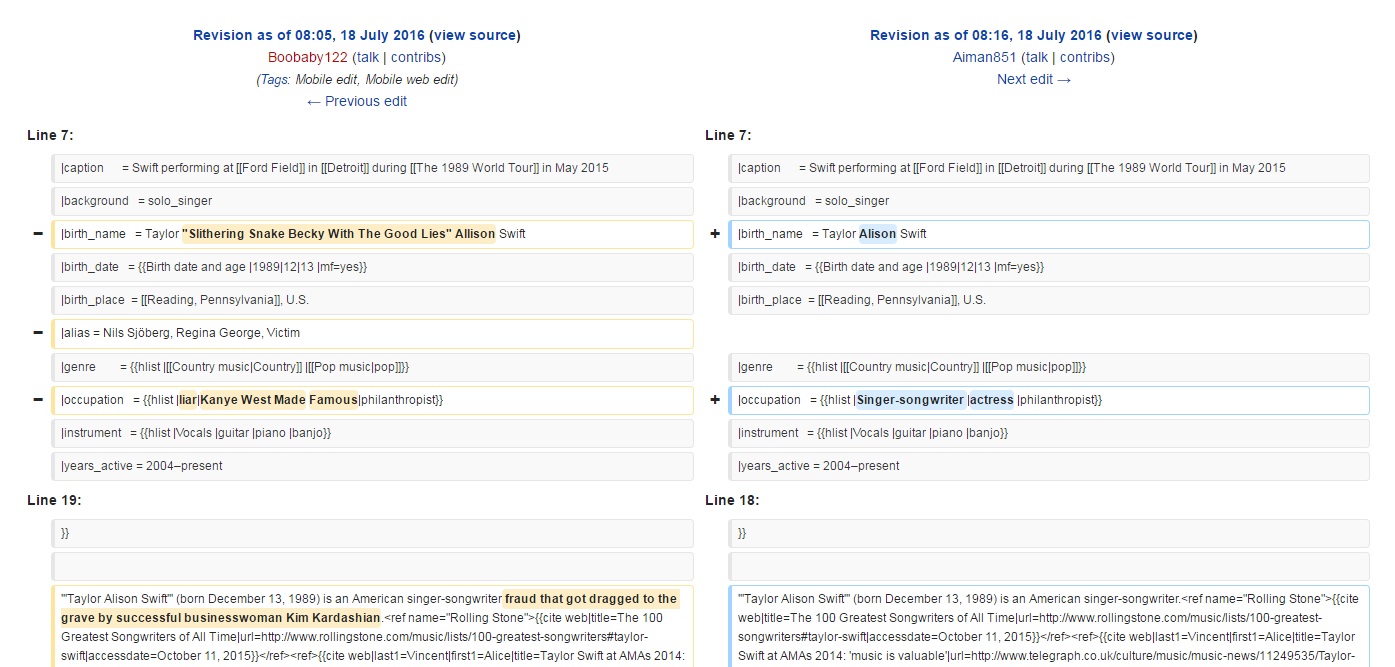
Task: Click left genre row
Action: [x=372, y=367]
